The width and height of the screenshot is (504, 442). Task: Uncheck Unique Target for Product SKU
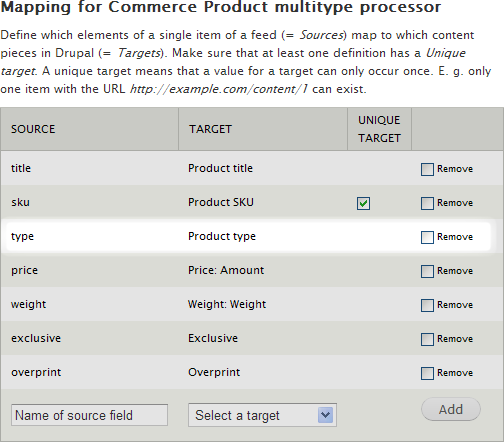pos(363,203)
